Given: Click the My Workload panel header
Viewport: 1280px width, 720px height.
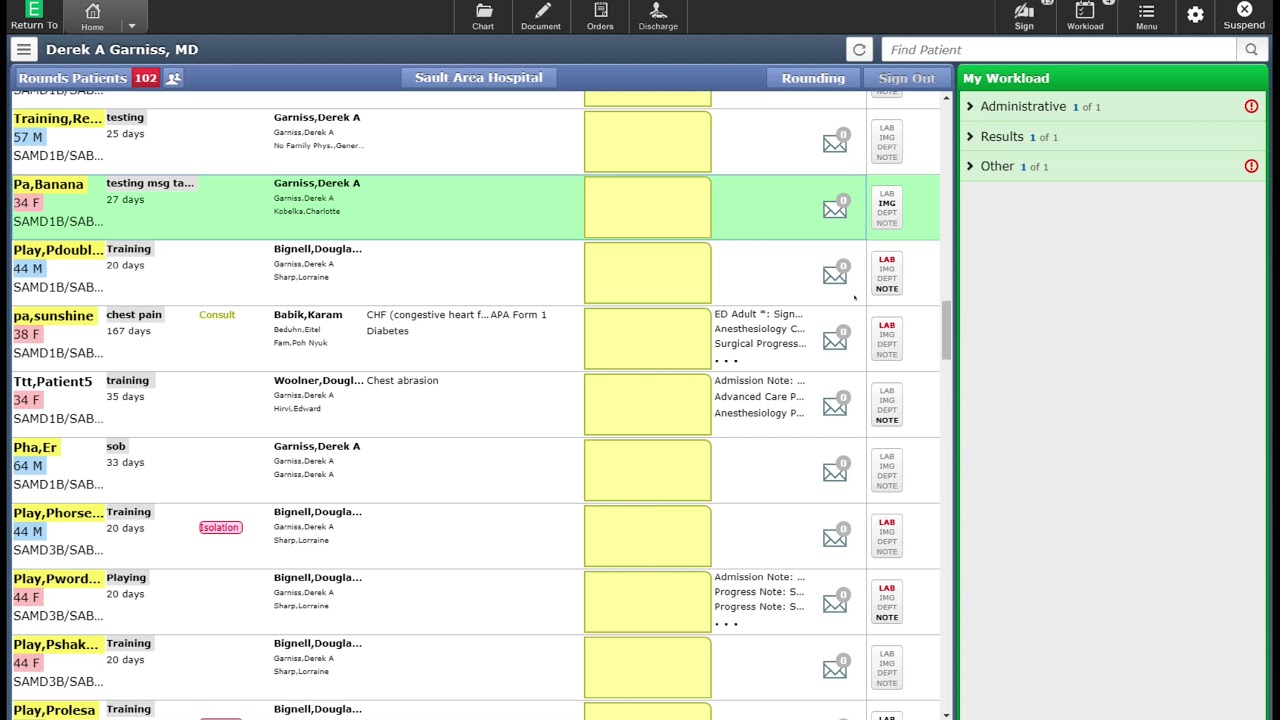Looking at the screenshot, I should point(1112,78).
